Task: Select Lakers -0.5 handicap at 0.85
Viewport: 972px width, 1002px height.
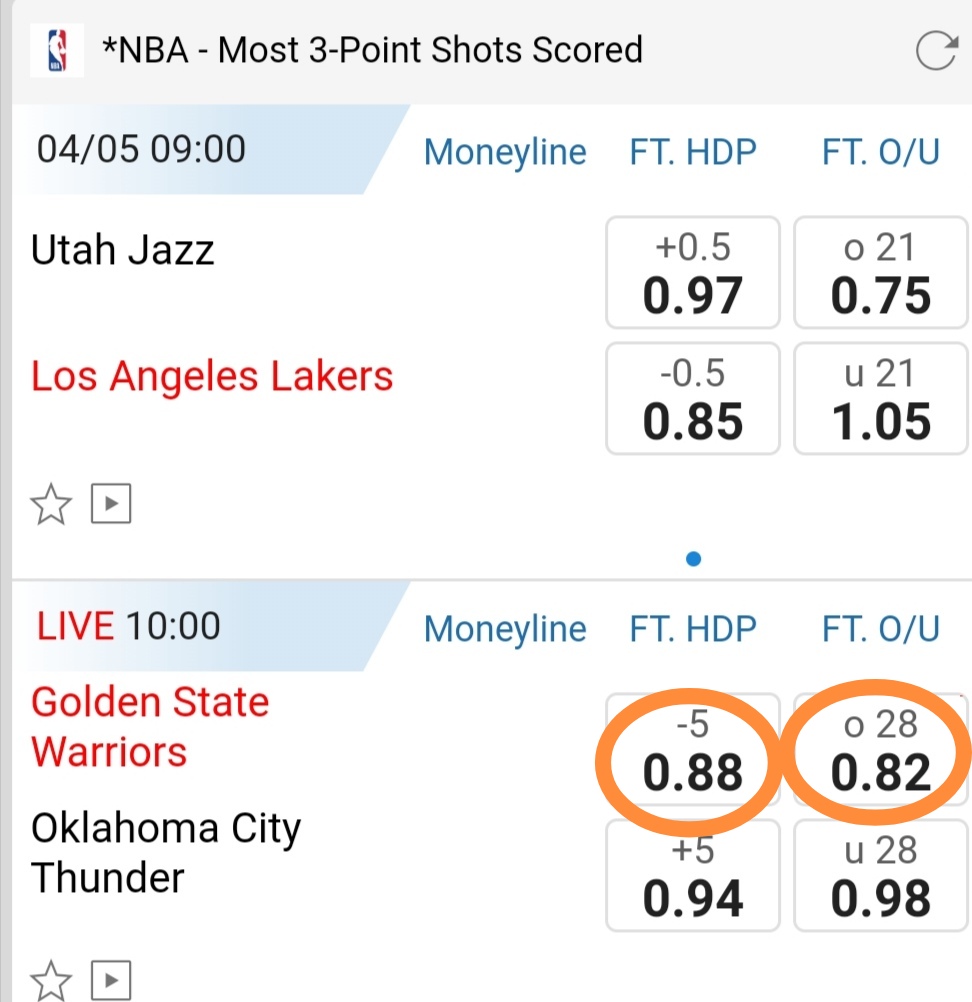Action: pos(693,398)
